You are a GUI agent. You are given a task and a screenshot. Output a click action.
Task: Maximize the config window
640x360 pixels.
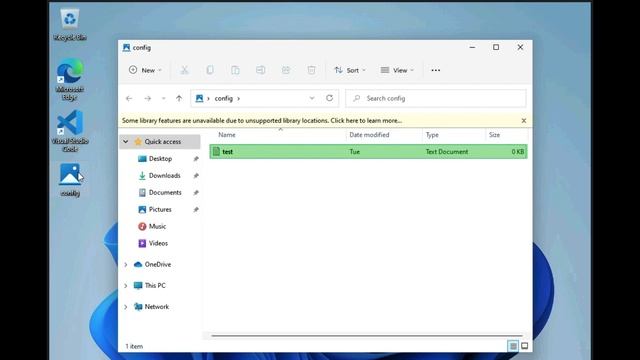(496, 47)
